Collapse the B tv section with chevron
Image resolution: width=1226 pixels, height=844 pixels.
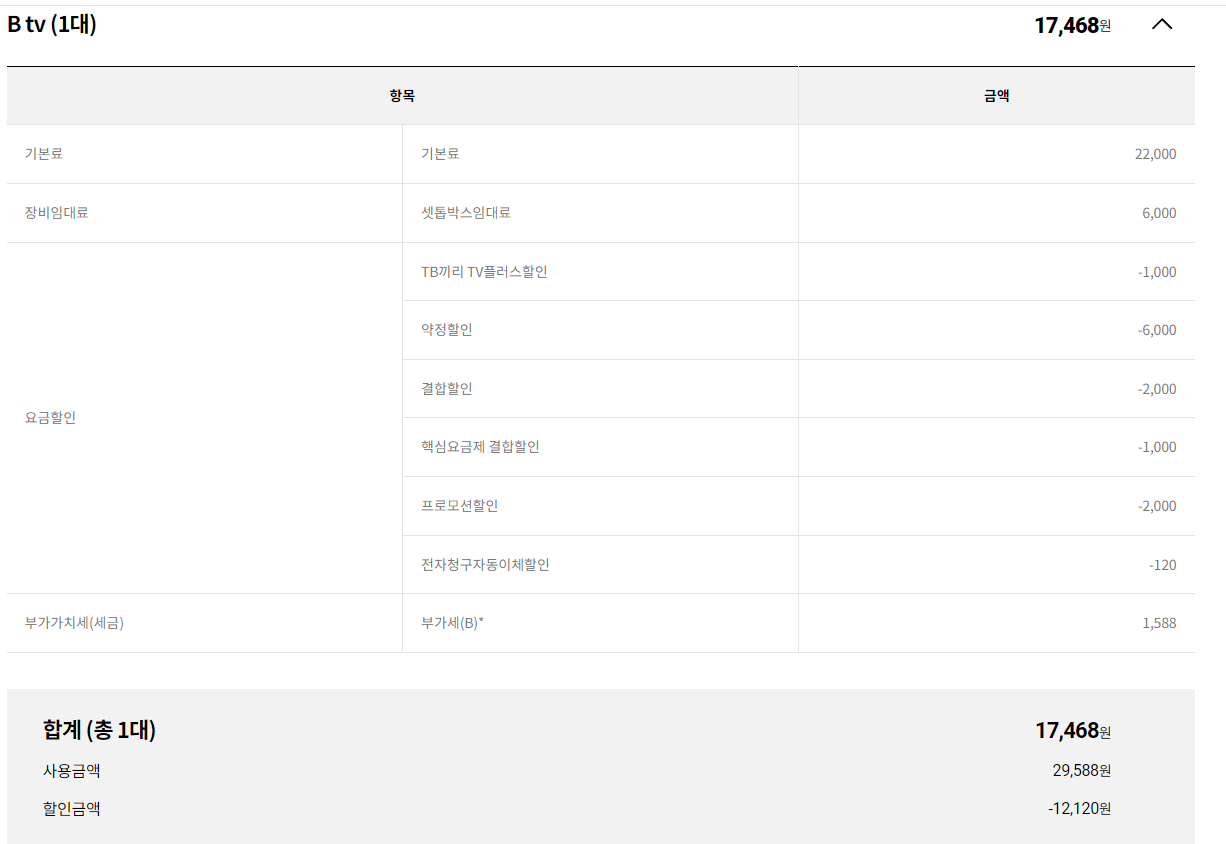[x=1161, y=25]
